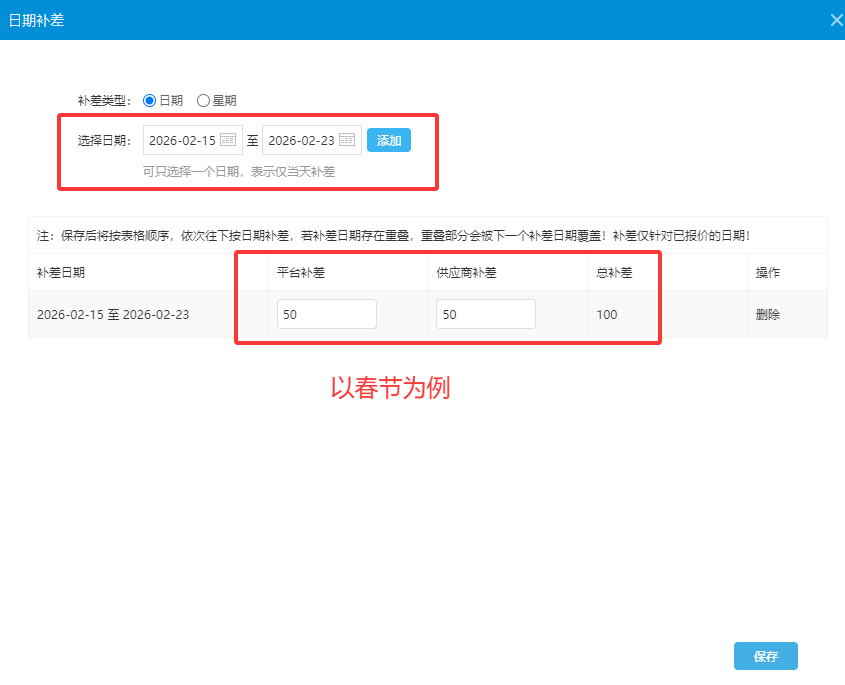The height and width of the screenshot is (685, 845).
Task: Close the 日期补差 dialog
Action: pos(836,20)
